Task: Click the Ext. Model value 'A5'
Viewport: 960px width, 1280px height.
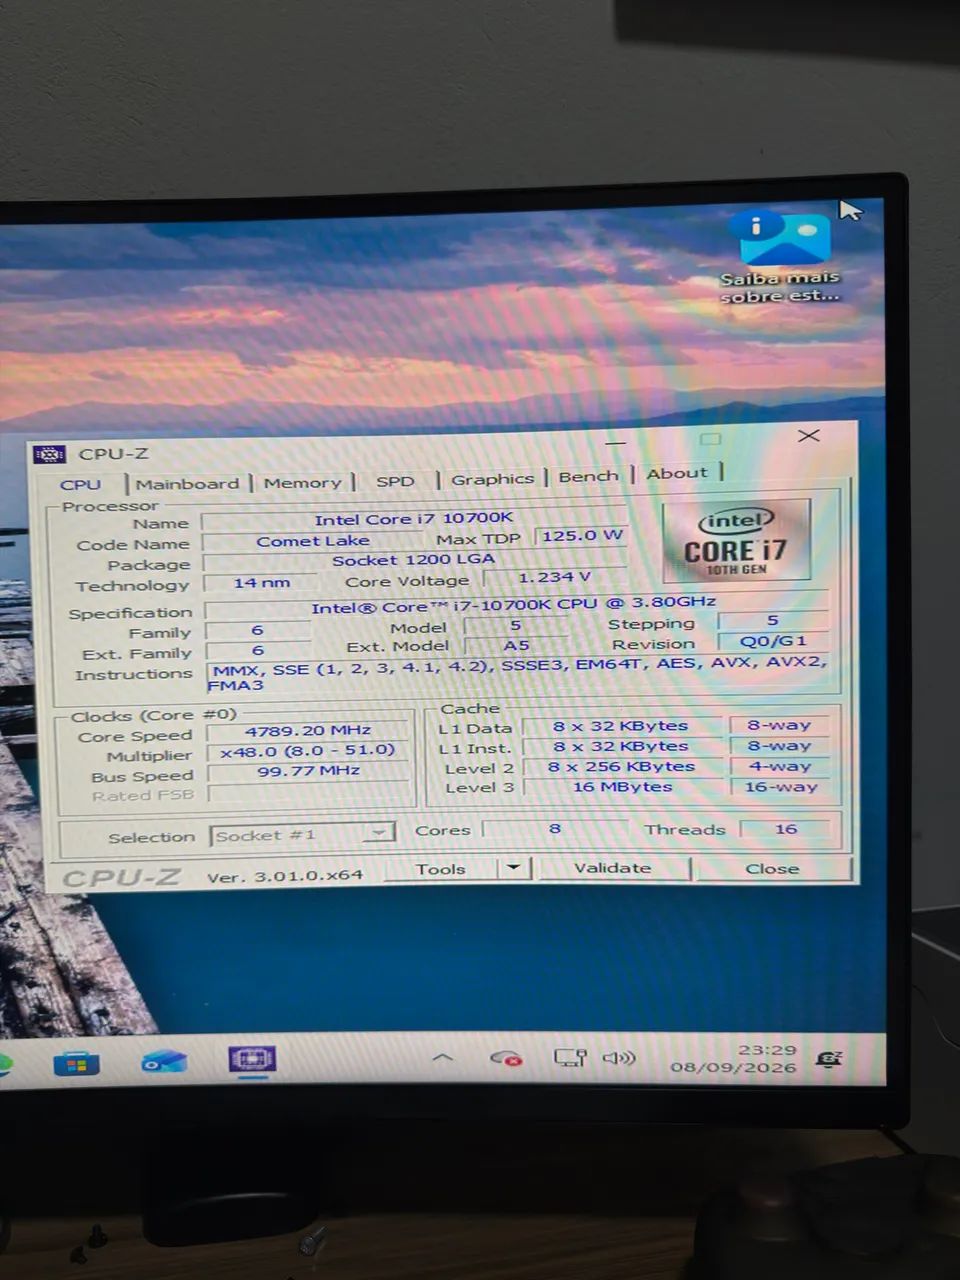Action: pos(516,645)
